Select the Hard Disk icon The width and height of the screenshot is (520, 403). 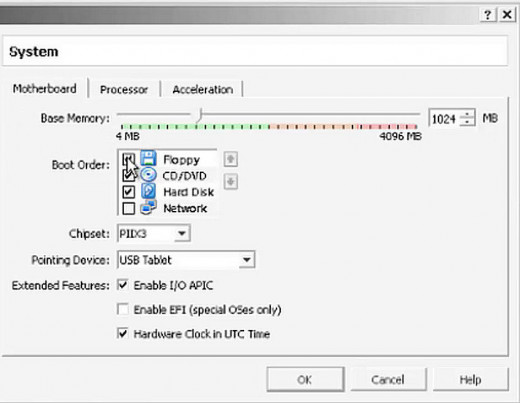pos(148,191)
